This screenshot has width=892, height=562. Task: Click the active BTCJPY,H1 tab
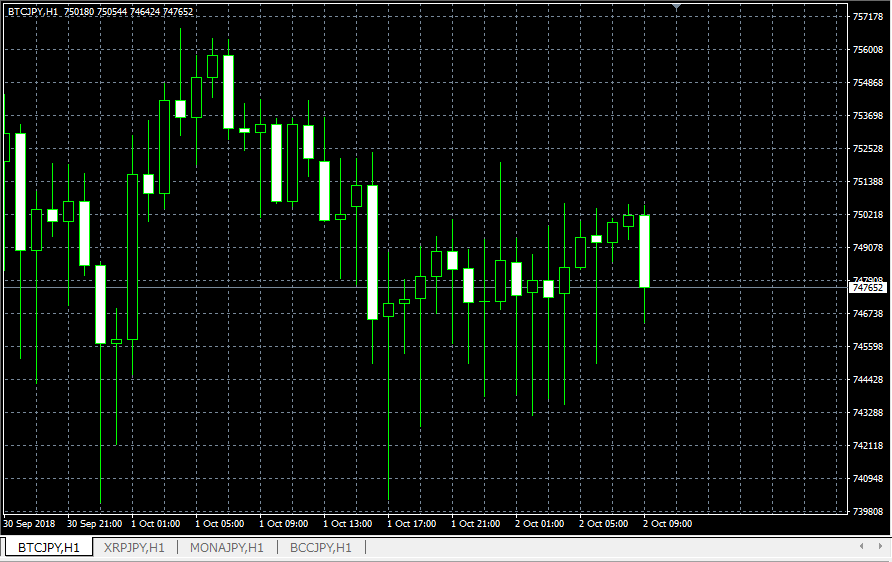tap(49, 548)
